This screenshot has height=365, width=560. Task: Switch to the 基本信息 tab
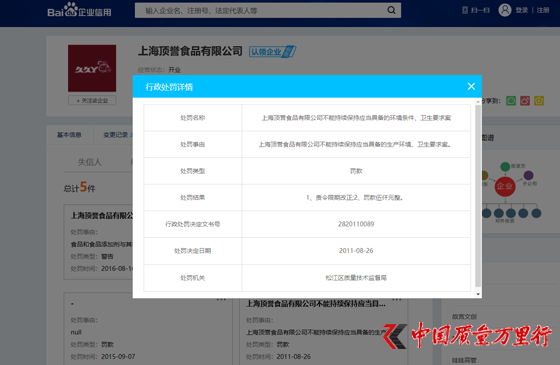69,135
